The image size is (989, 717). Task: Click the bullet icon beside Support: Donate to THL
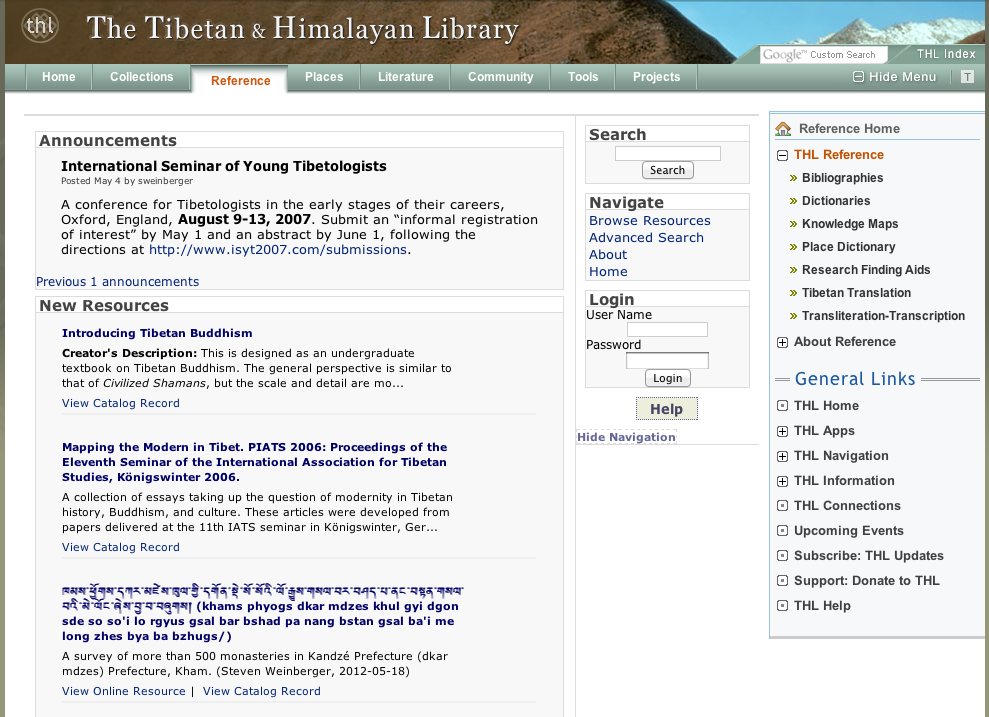tap(782, 581)
